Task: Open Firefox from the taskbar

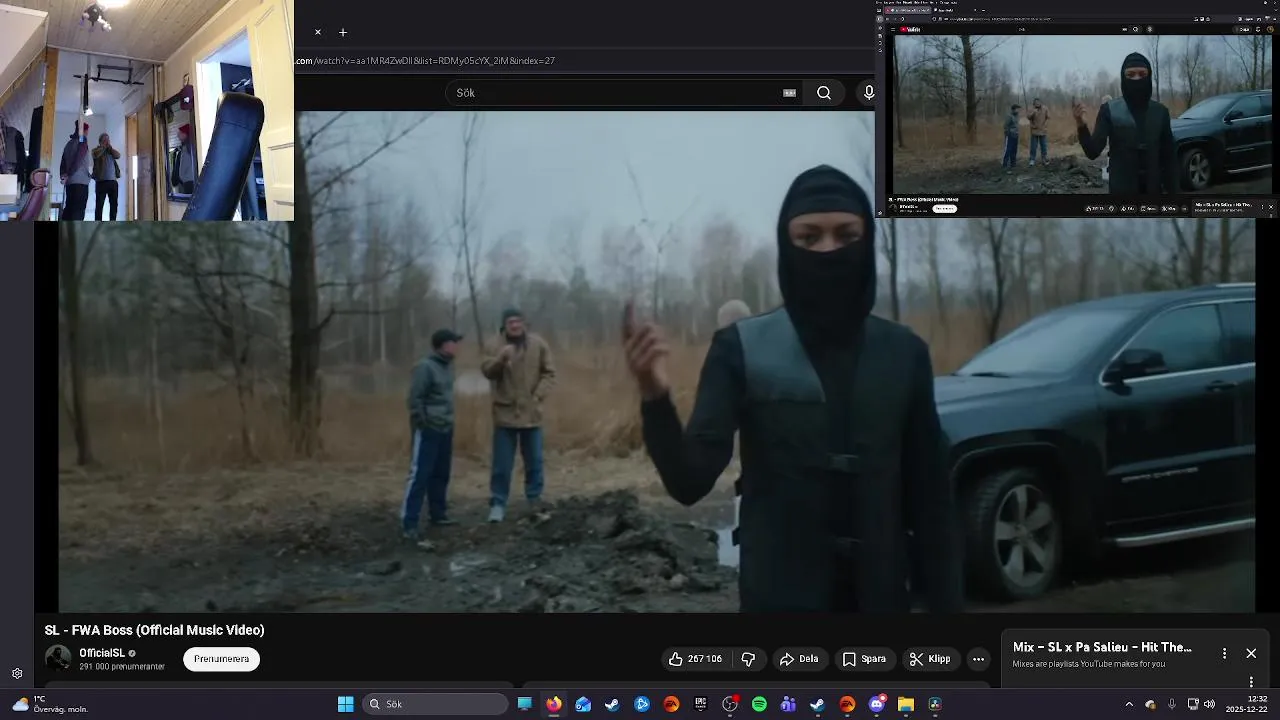Action: click(553, 704)
